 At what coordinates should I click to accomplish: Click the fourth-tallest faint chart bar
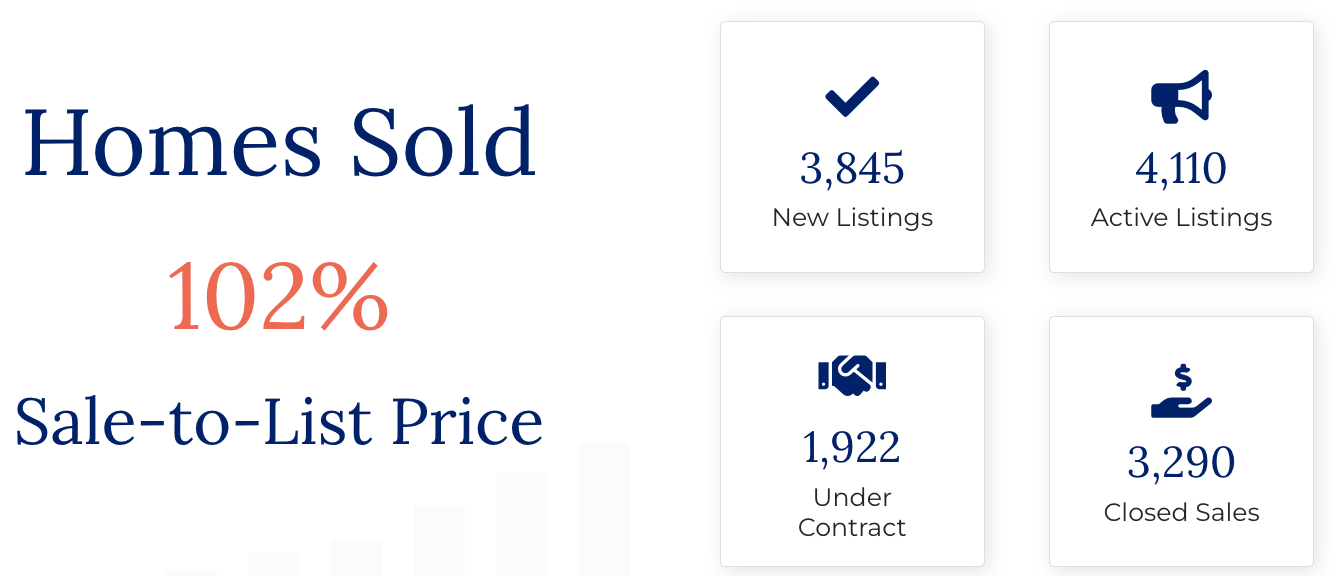point(357,557)
